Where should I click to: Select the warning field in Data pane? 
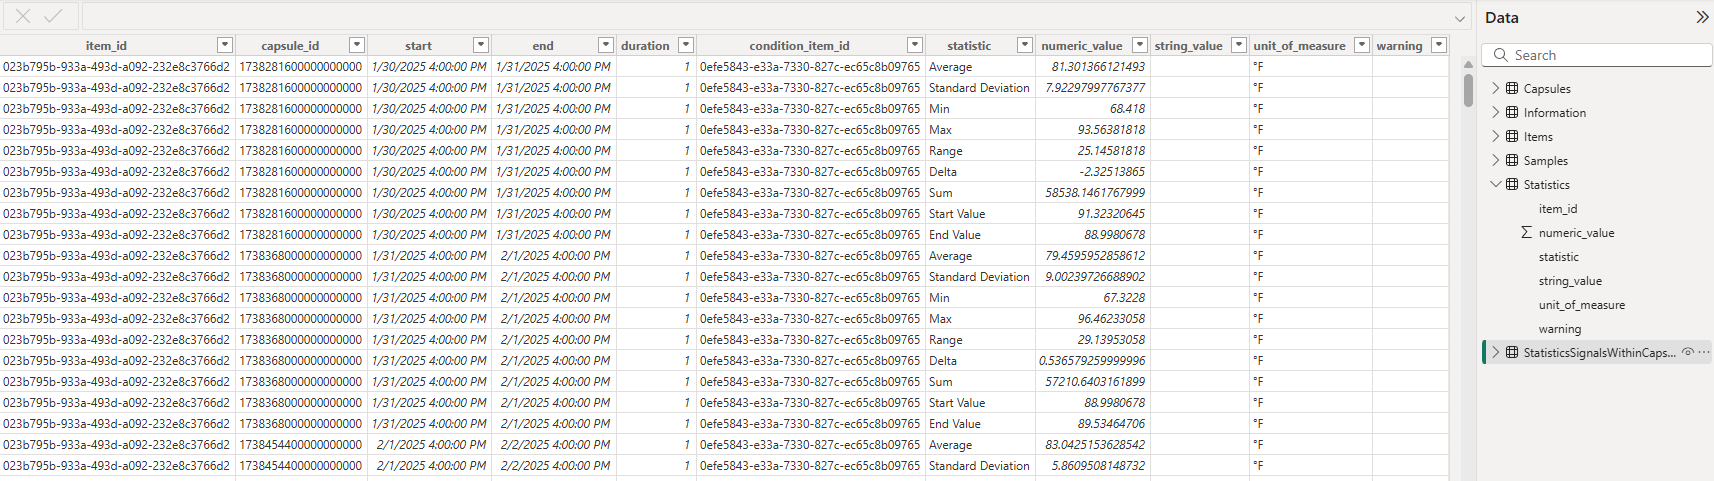point(1559,329)
